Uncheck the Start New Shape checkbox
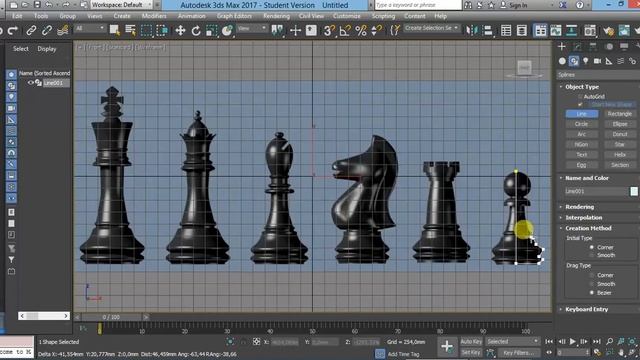 [580, 104]
